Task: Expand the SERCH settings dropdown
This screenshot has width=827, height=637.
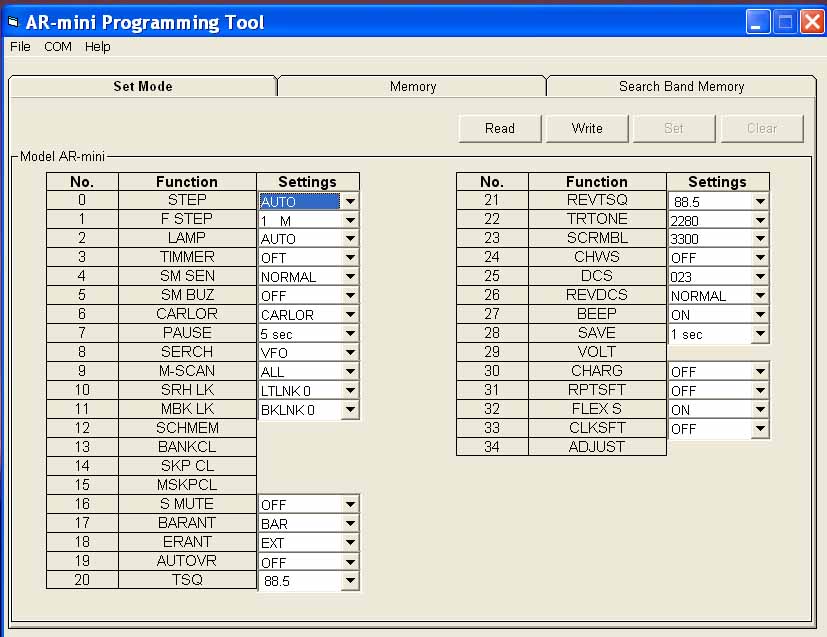Action: click(350, 353)
